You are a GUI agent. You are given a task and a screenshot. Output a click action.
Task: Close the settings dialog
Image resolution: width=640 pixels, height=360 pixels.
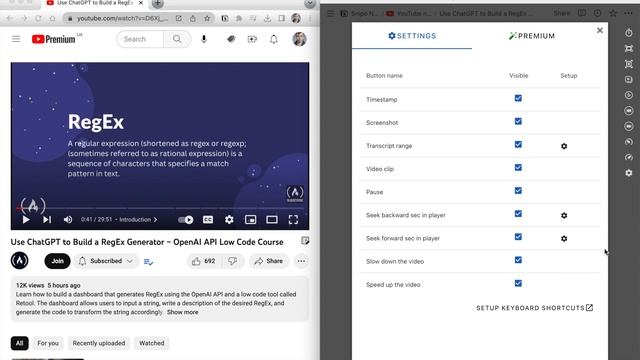click(x=600, y=30)
